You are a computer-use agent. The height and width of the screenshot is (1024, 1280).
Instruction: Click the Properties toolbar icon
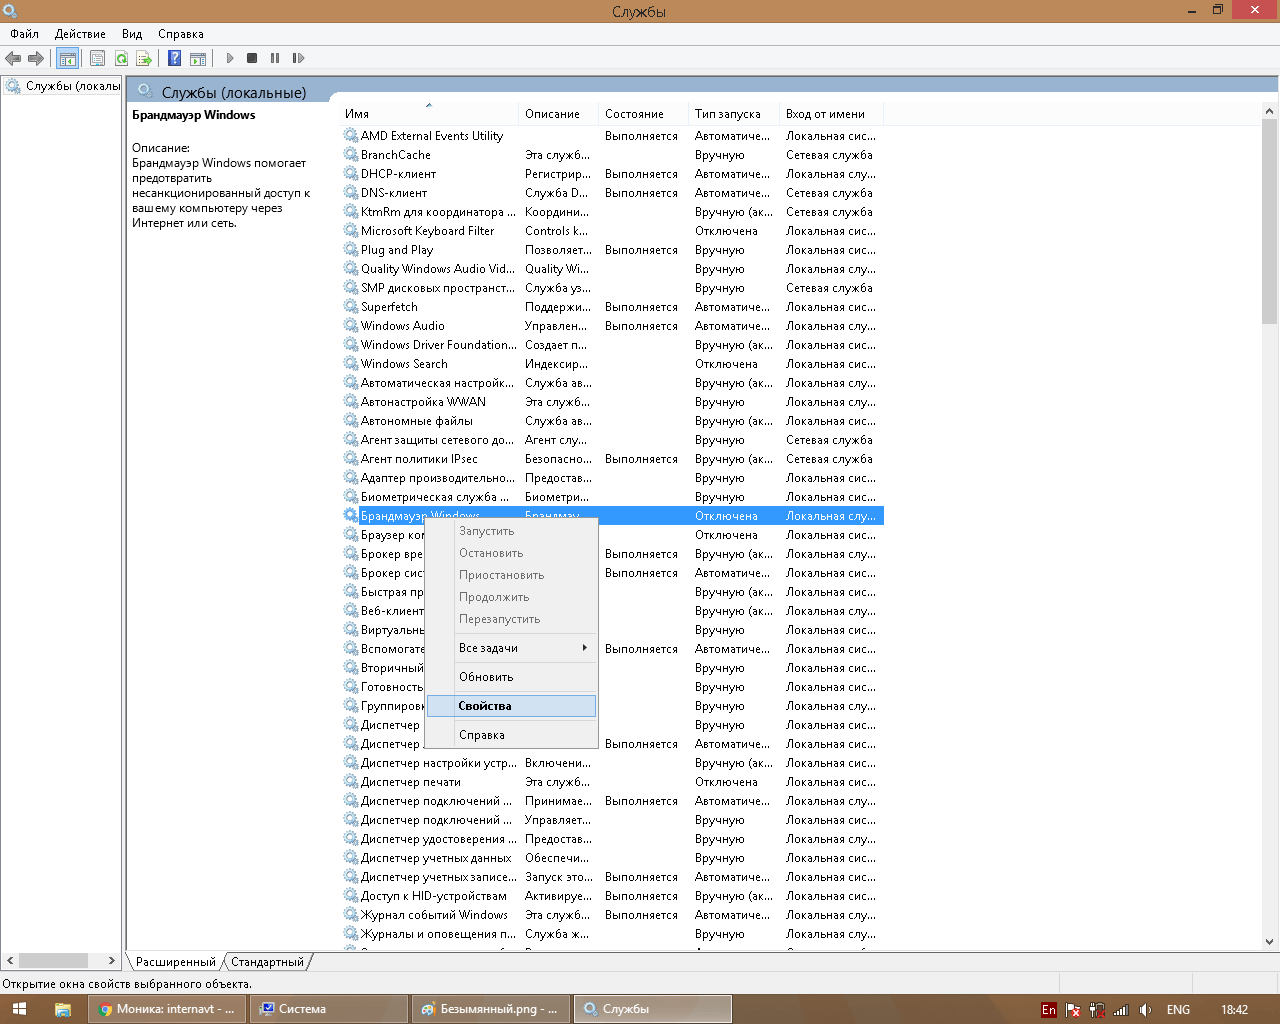pos(97,58)
